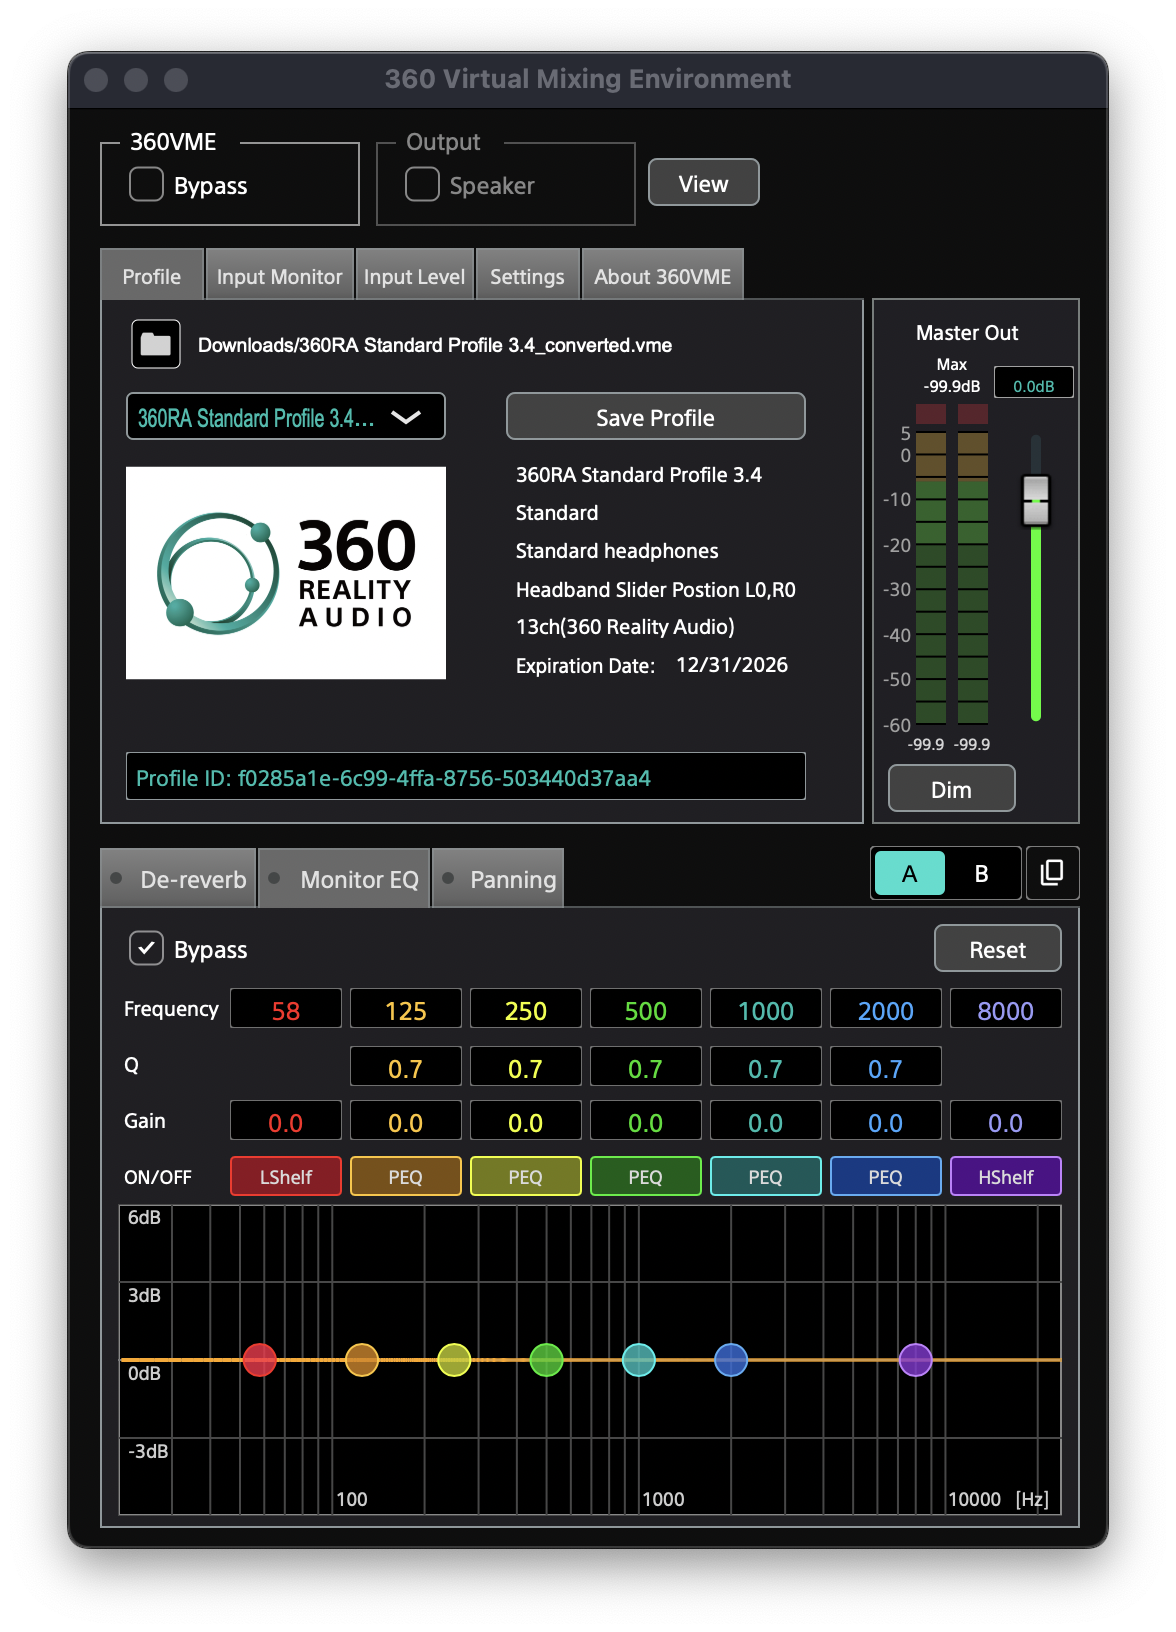The height and width of the screenshot is (1632, 1176).
Task: Switch to the Input Monitor tab
Action: tap(279, 277)
